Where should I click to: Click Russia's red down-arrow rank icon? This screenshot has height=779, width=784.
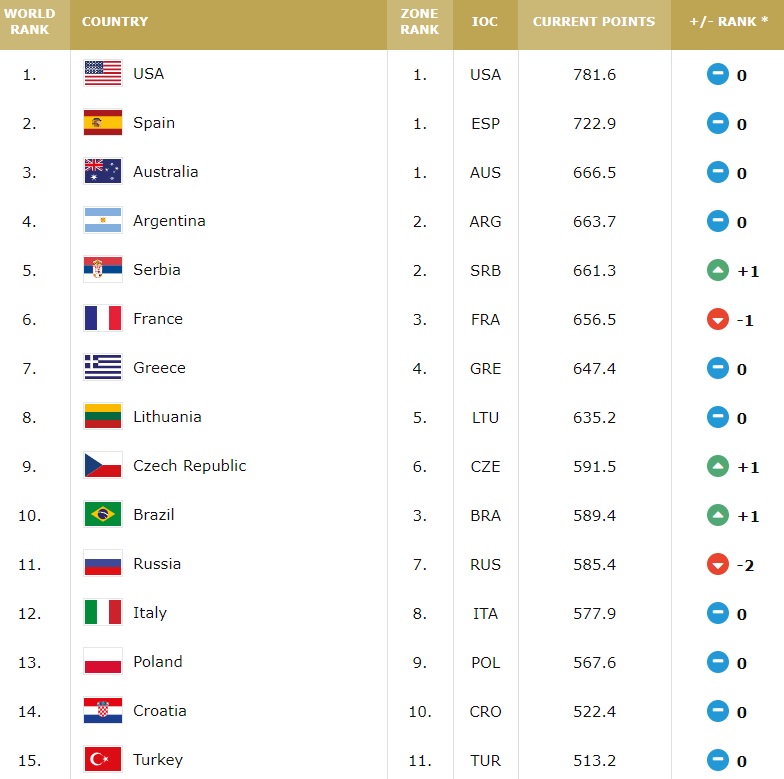coord(717,565)
